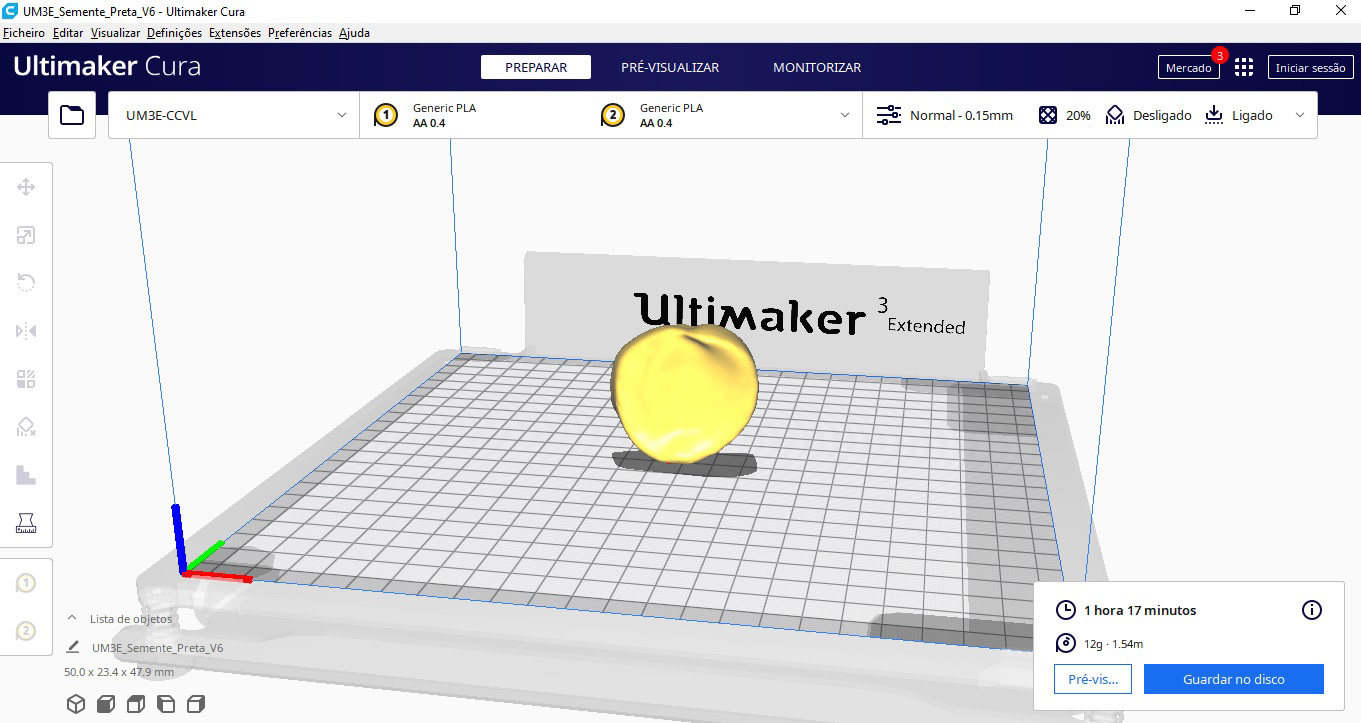Switch to the PRÉ-VISUALIZAR stage tab
This screenshot has width=1361, height=723.
point(670,67)
